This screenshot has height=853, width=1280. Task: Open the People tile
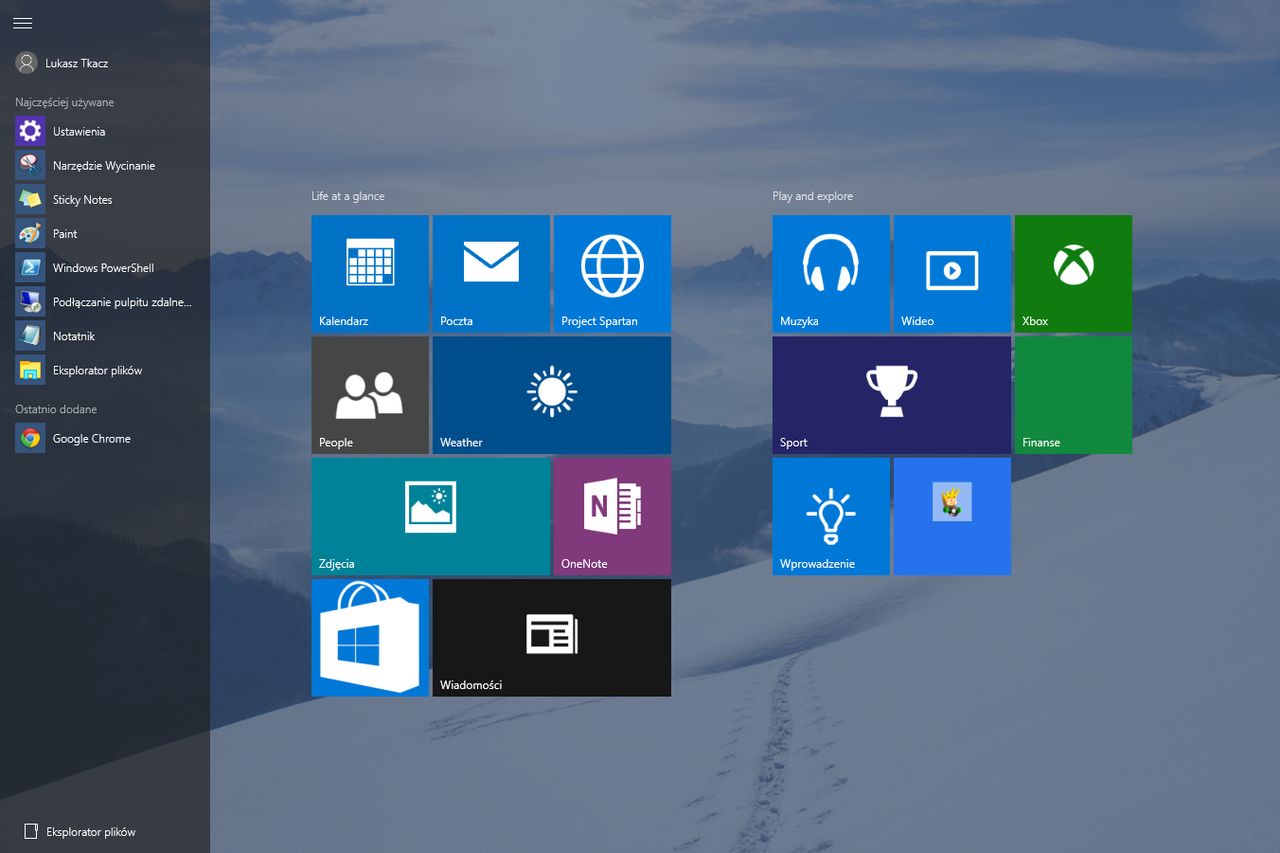[x=370, y=395]
